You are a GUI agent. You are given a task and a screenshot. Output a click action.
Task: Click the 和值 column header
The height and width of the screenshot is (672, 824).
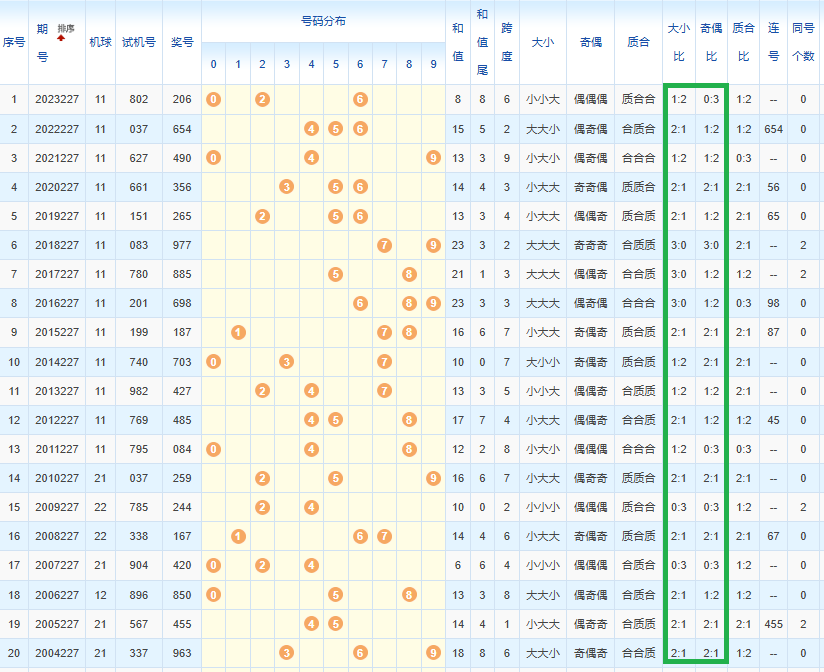coord(457,42)
